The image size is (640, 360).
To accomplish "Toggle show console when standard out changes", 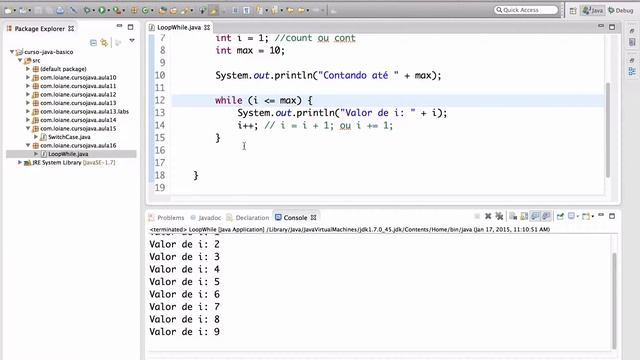I will (x=535, y=216).
